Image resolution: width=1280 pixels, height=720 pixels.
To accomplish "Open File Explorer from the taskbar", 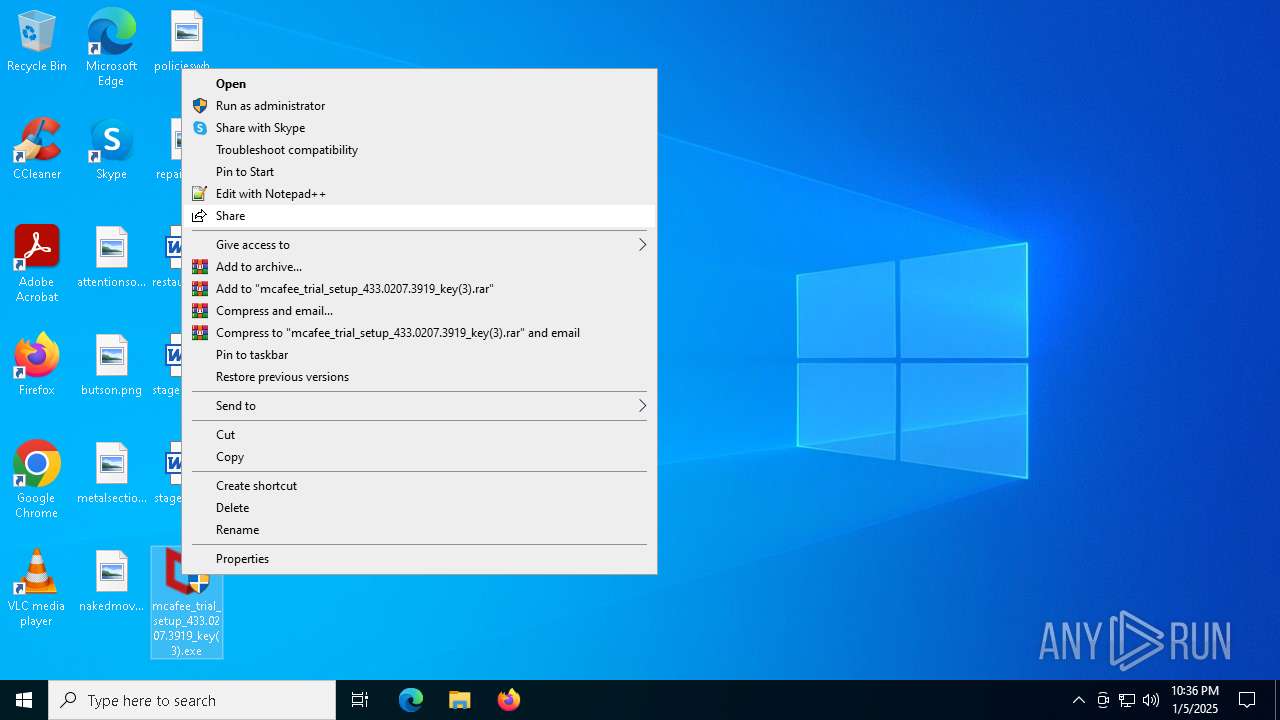I will [460, 700].
